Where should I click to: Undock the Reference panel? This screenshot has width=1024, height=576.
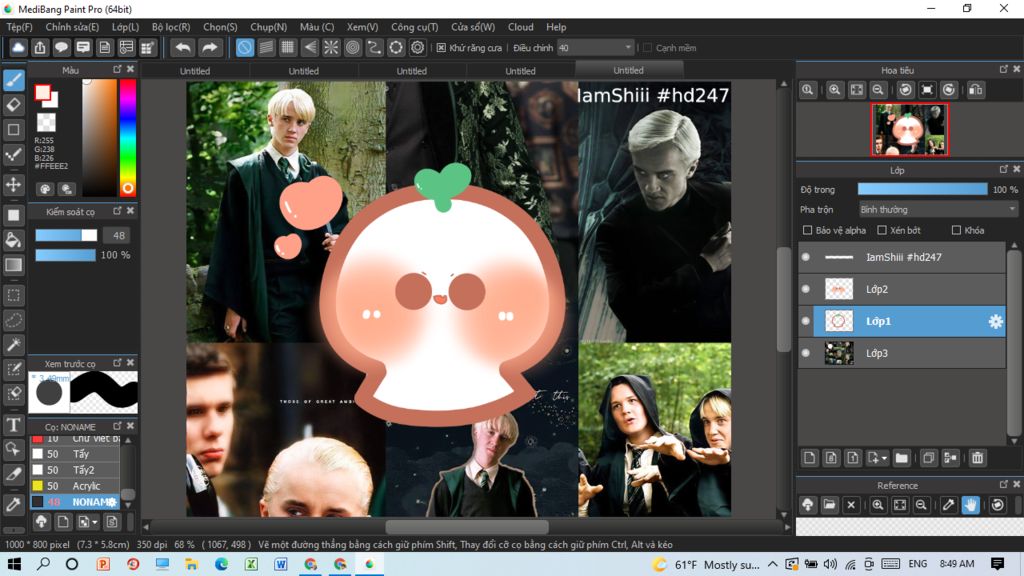(x=1004, y=485)
